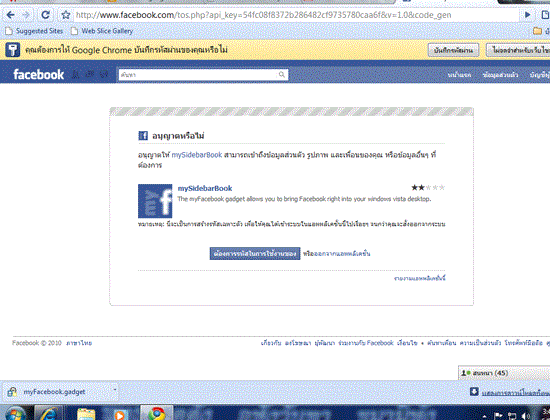
Task: Open the Terms (เงื่อนไข) footer link
Action: click(x=407, y=343)
